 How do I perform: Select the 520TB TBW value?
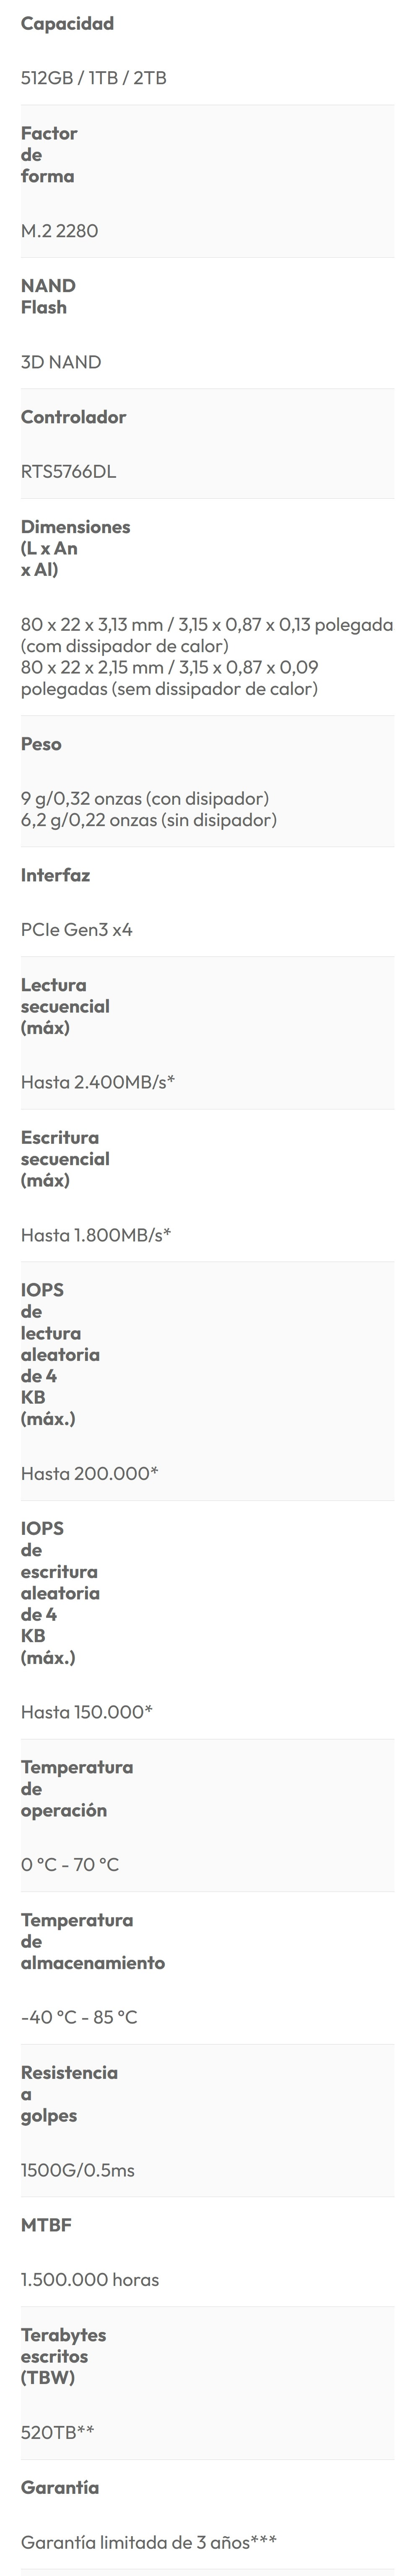[x=58, y=2432]
